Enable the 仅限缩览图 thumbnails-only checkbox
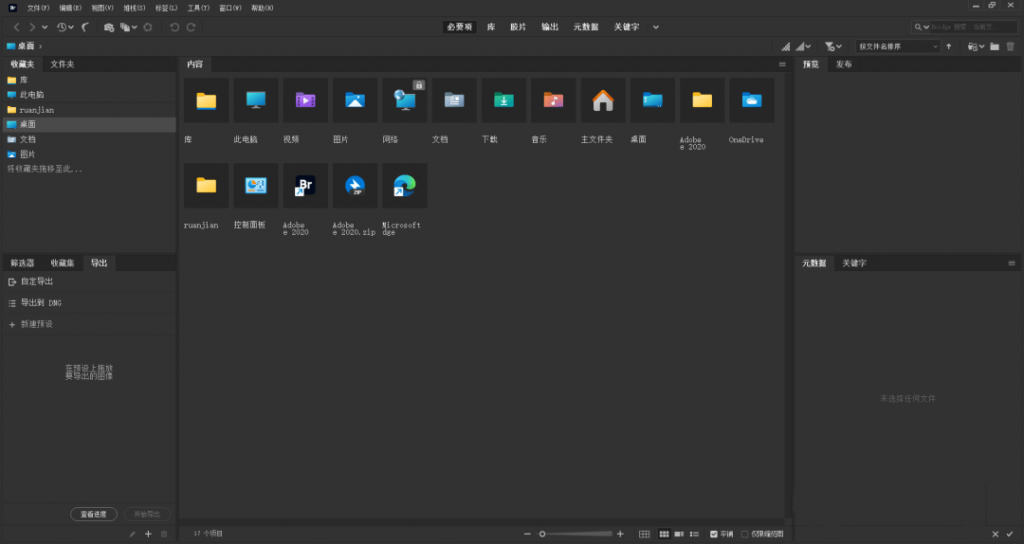Image resolution: width=1024 pixels, height=544 pixels. 744,534
